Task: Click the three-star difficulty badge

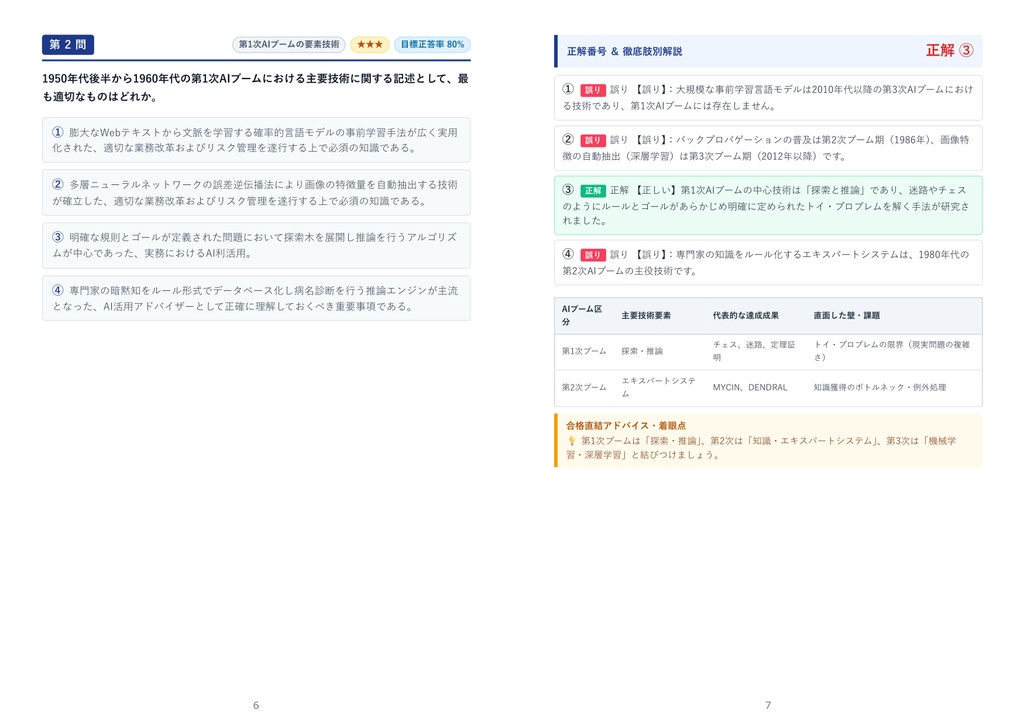Action: 370,44
